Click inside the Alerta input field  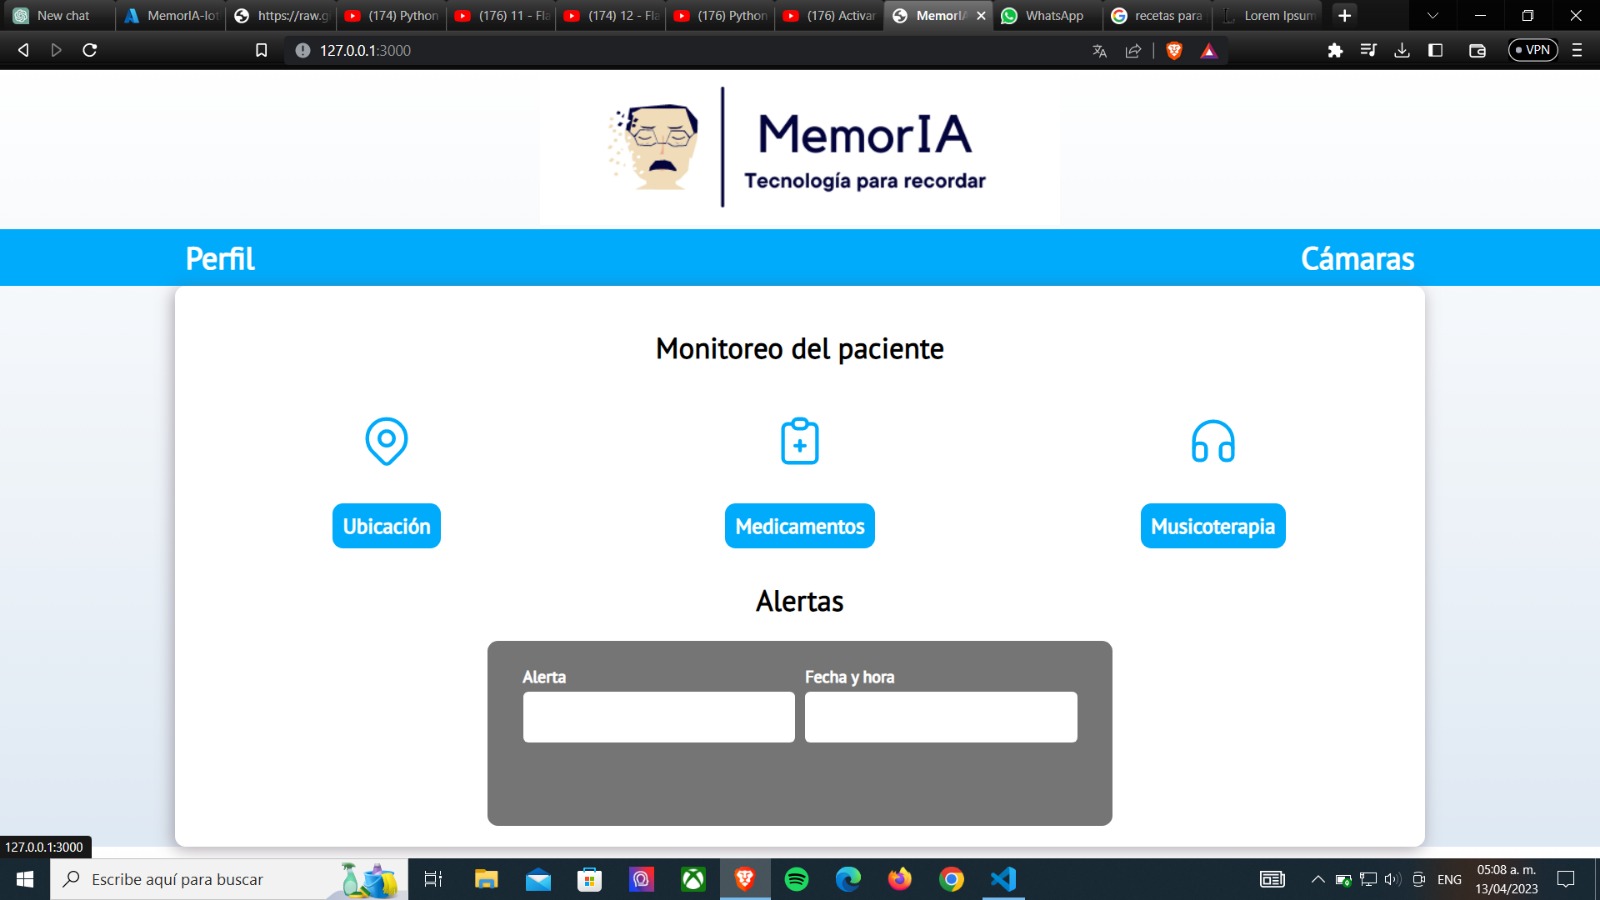(658, 716)
